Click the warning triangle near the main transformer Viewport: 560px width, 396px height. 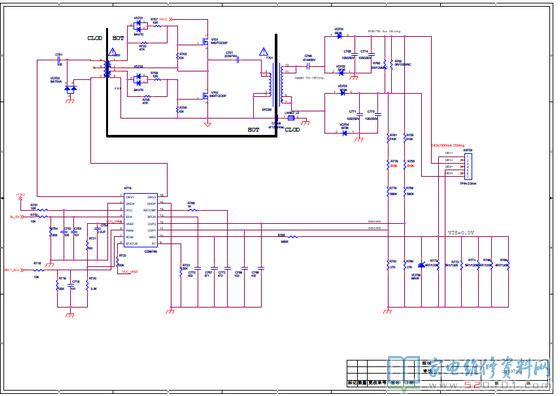(x=263, y=52)
